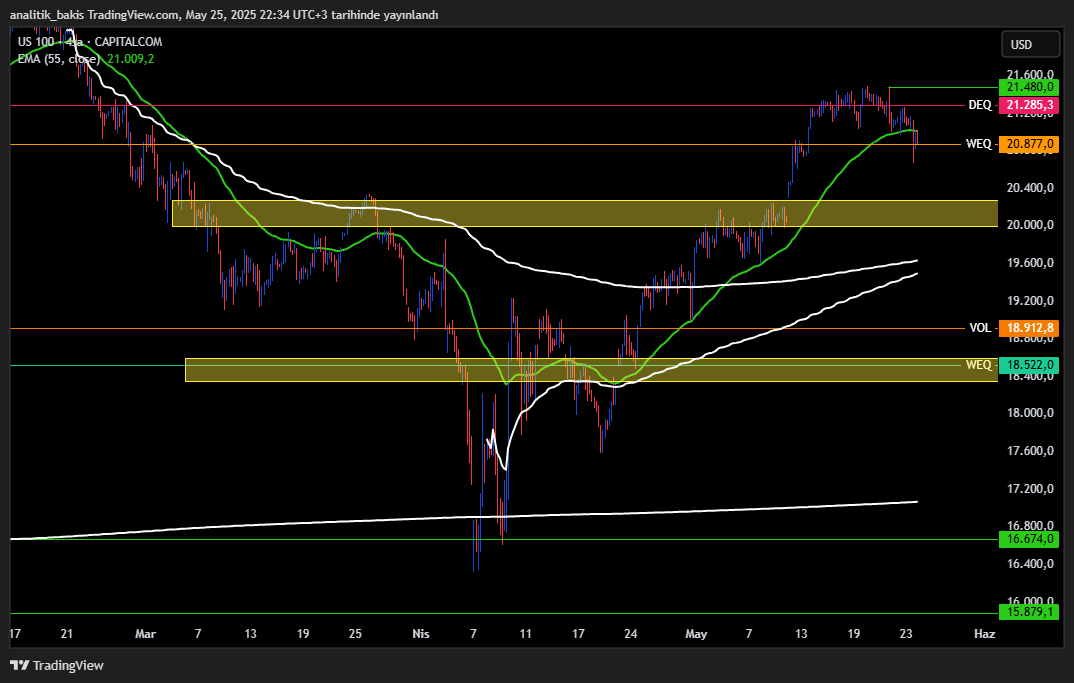Click the May label on time axis
The image size is (1074, 683).
(696, 634)
